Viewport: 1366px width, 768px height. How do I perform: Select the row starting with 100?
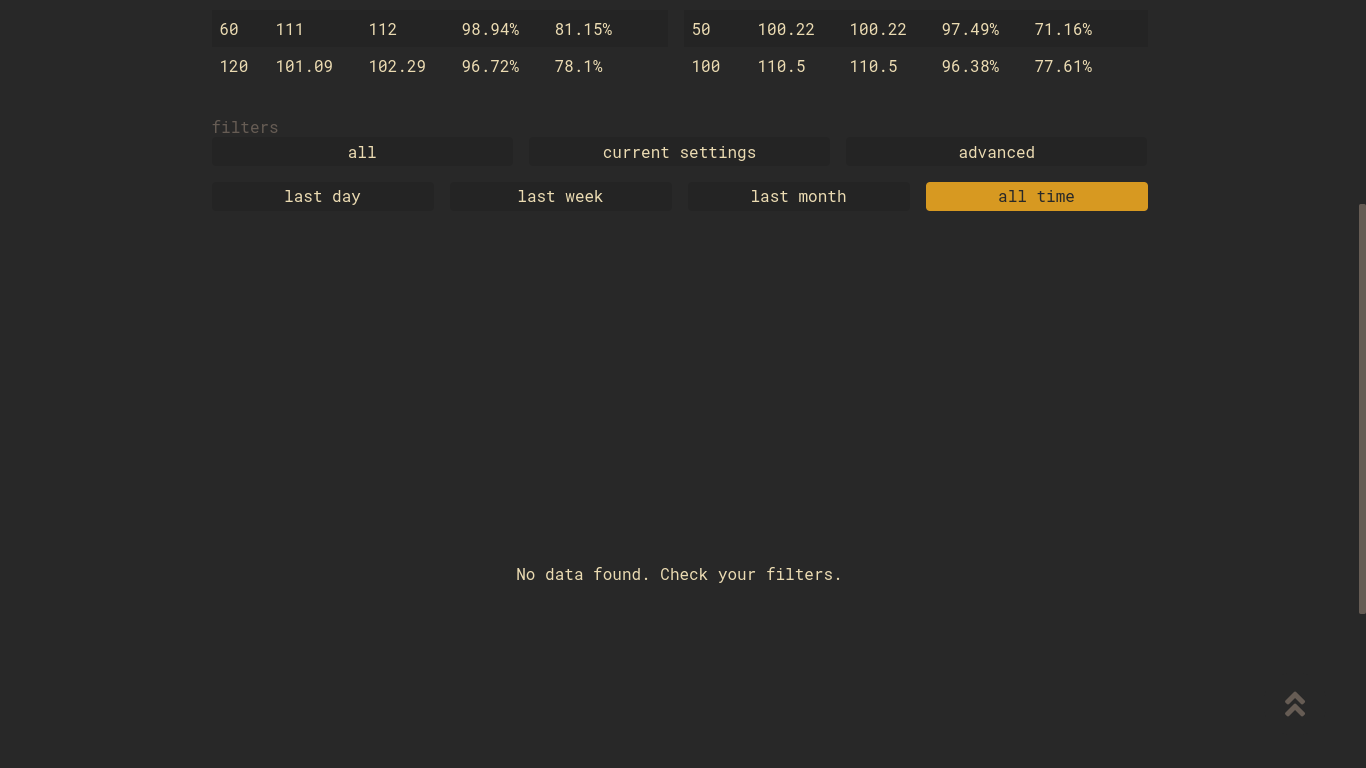click(x=705, y=66)
